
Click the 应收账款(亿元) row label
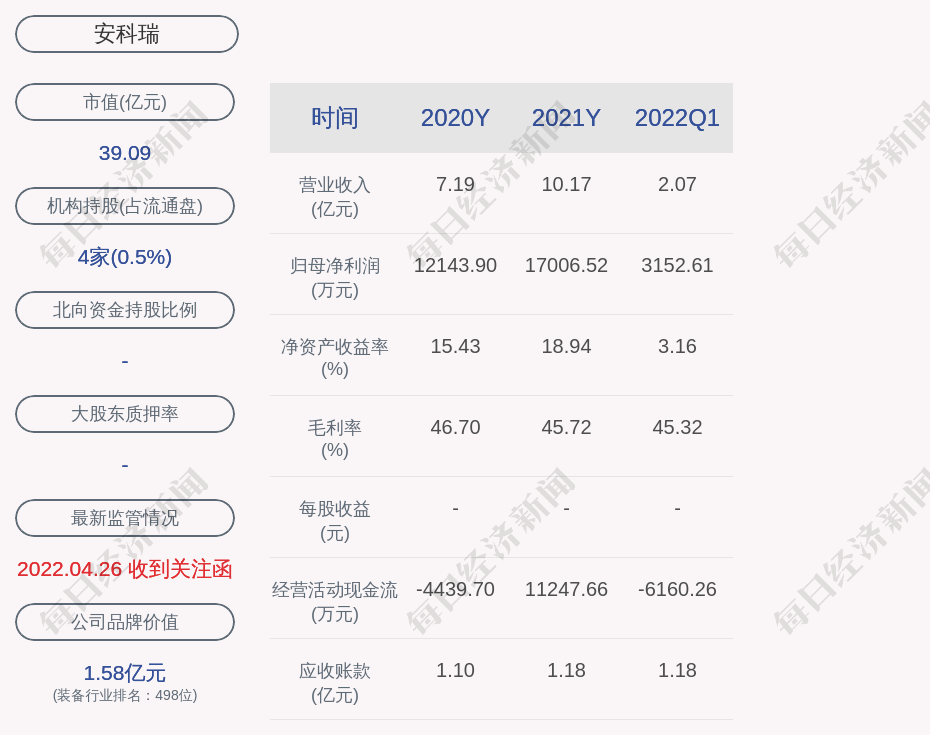[335, 683]
